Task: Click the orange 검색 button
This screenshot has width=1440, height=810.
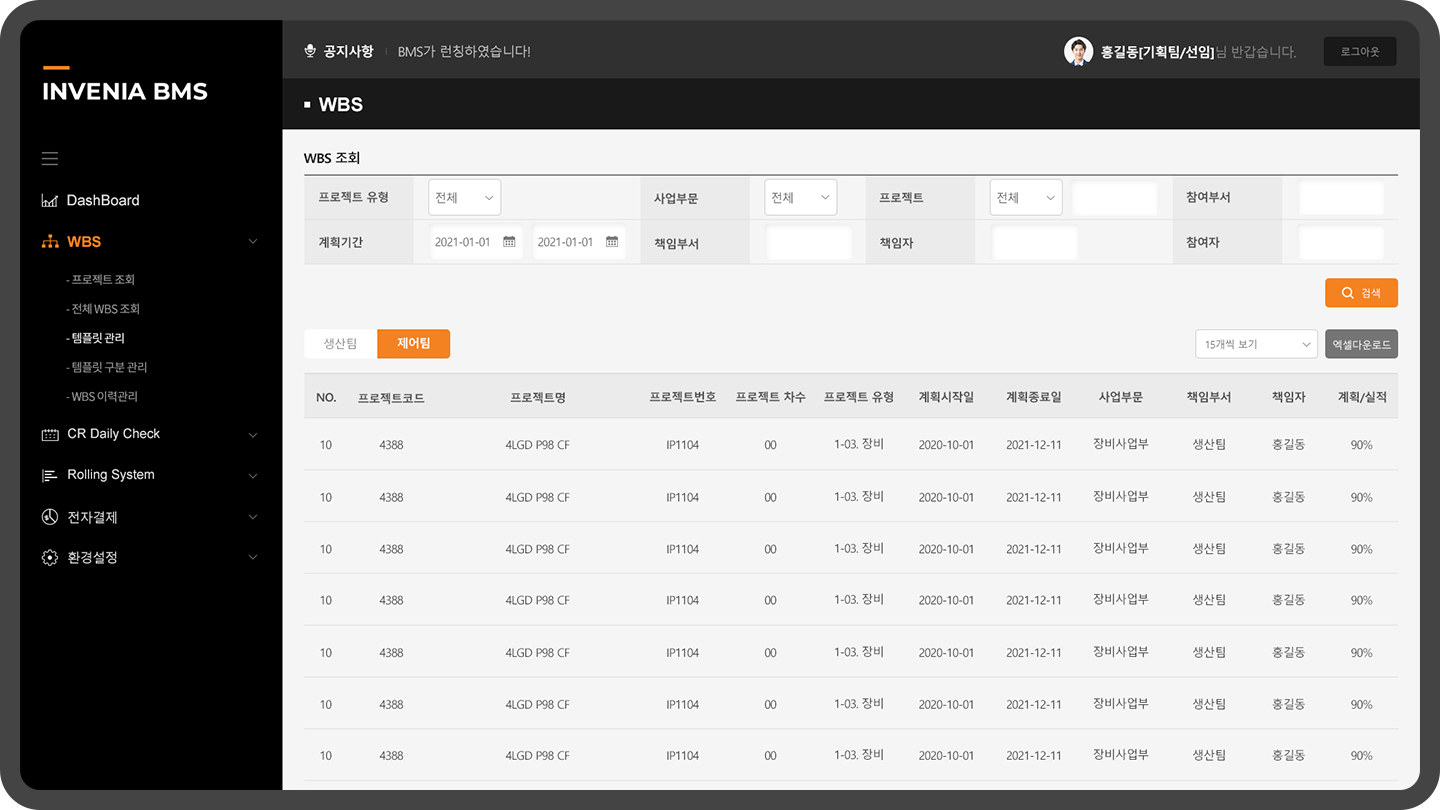Action: (x=1361, y=293)
